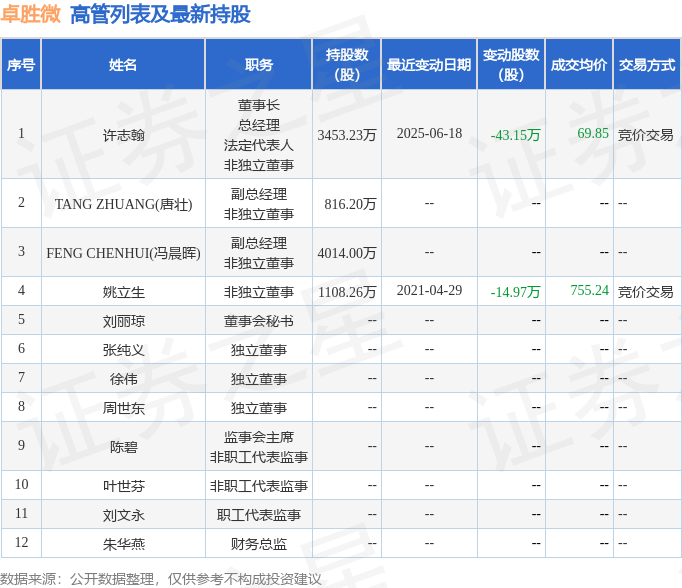Select the name 陈碧
The height and width of the screenshot is (588, 682).
(x=124, y=447)
